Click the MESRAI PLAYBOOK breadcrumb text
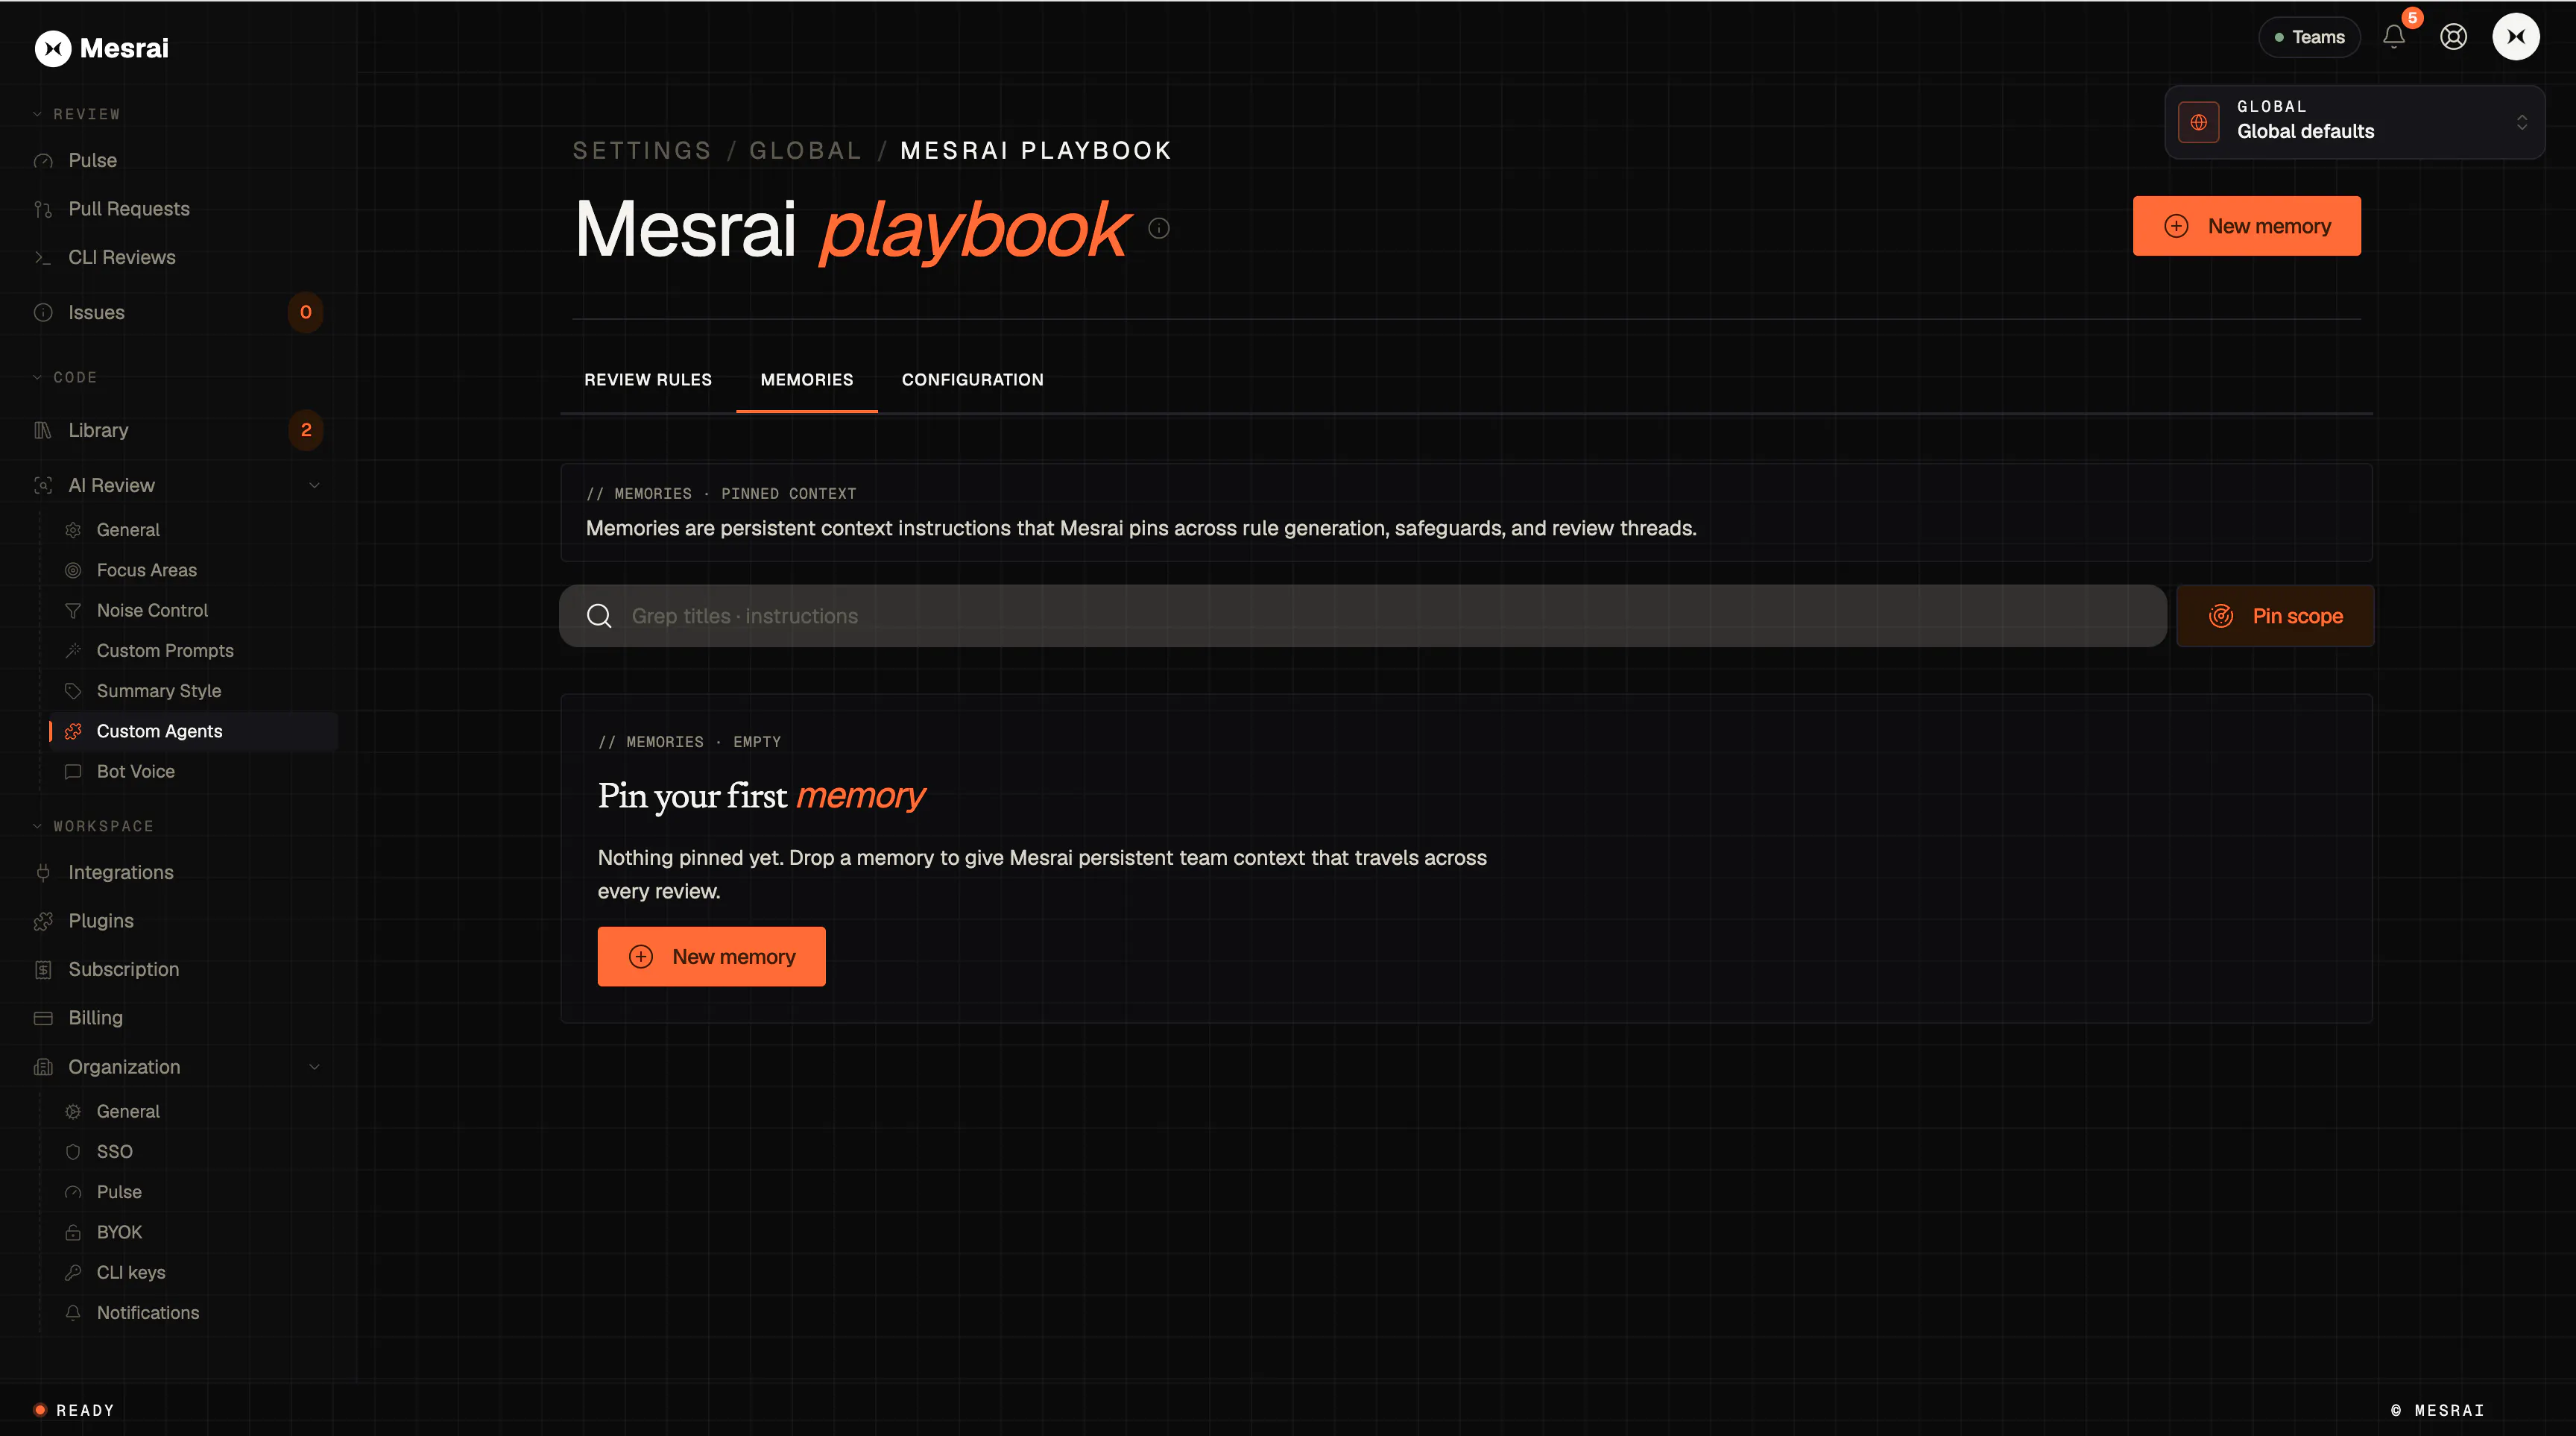The width and height of the screenshot is (2576, 1436). tap(1036, 151)
